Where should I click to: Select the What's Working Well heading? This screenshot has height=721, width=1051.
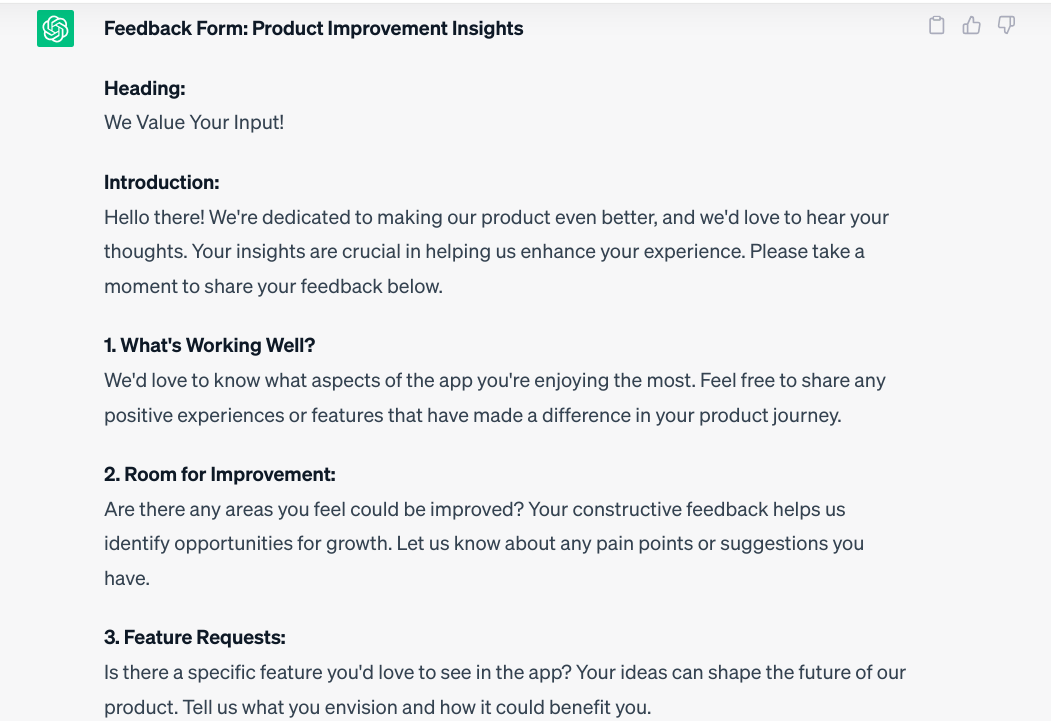[209, 344]
